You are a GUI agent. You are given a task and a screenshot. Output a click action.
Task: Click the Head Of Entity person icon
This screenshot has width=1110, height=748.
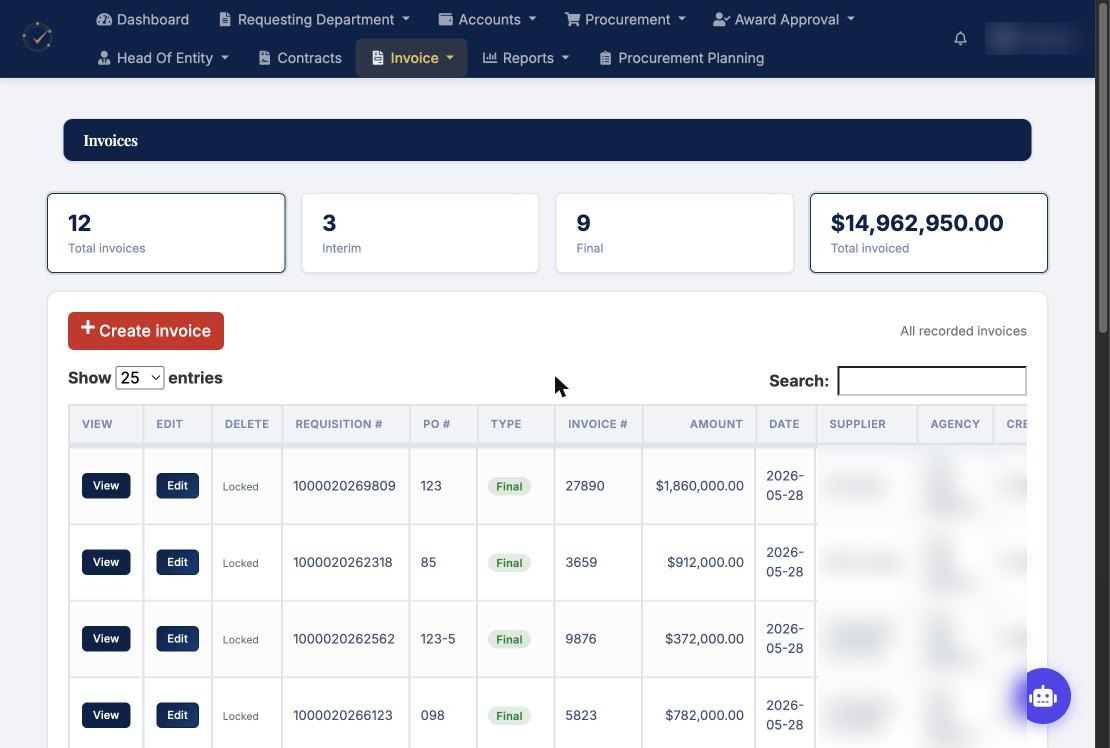[104, 58]
